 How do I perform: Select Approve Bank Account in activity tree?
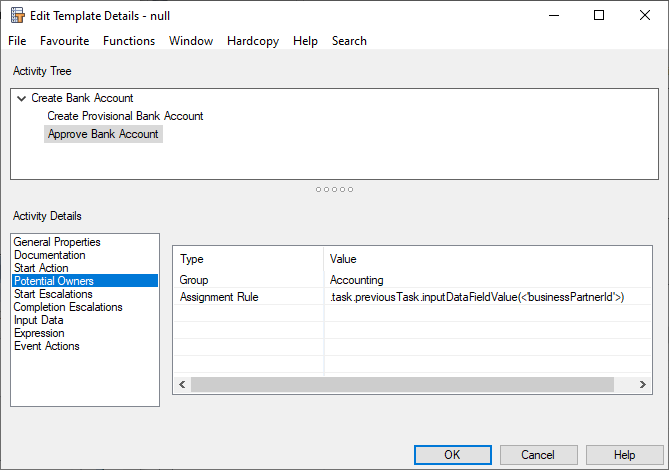[103, 134]
